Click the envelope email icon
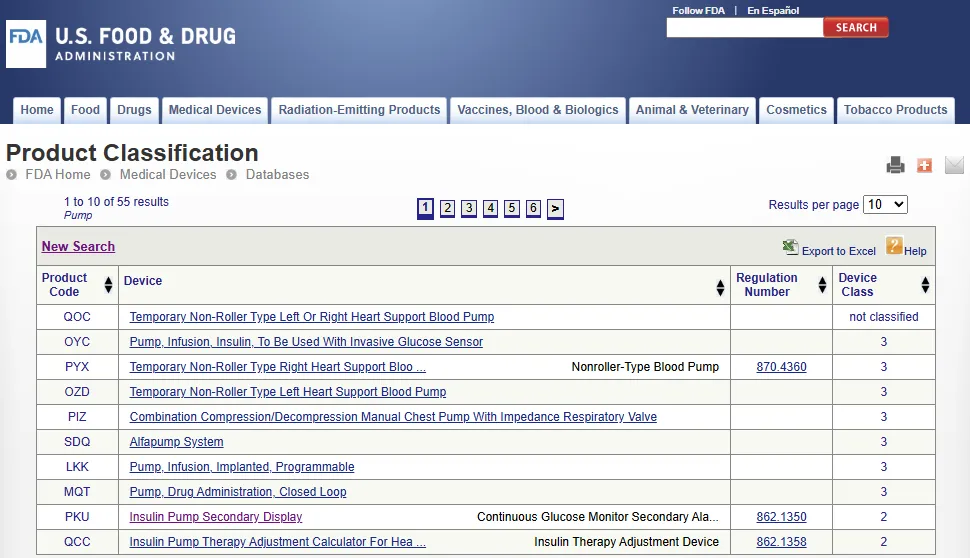 954,165
